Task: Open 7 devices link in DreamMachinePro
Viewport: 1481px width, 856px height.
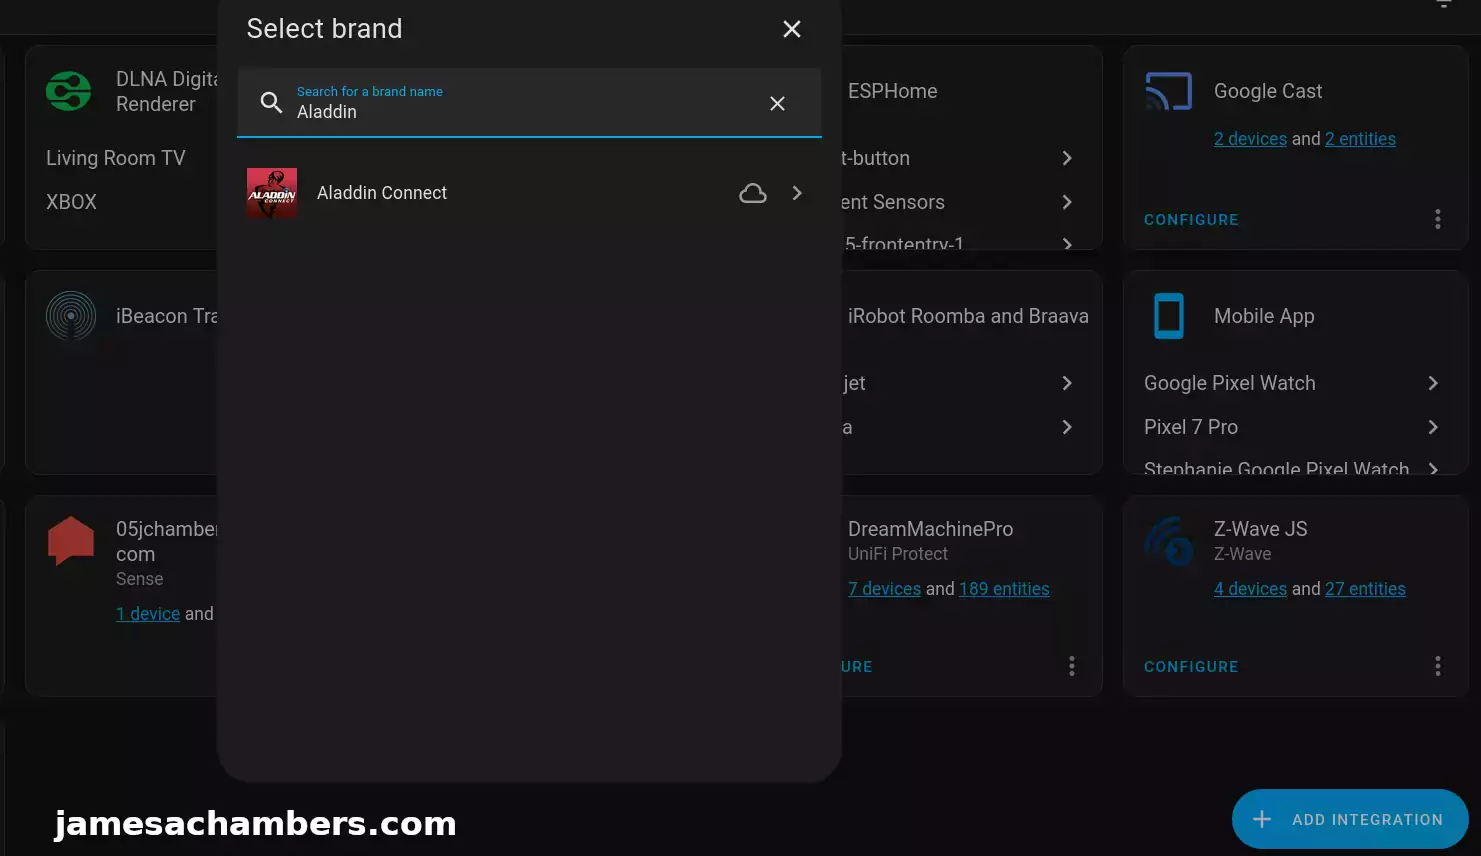Action: tap(884, 589)
